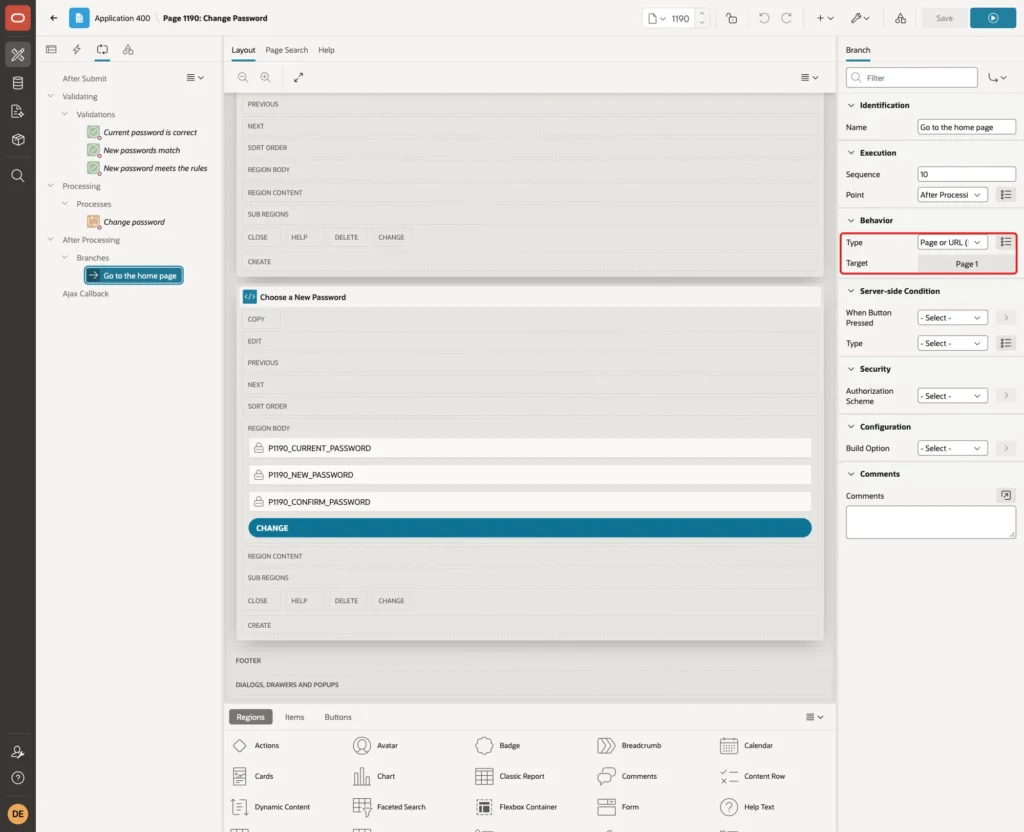Image resolution: width=1024 pixels, height=832 pixels.
Task: Open the Authorization Scheme dropdown
Action: 952,396
